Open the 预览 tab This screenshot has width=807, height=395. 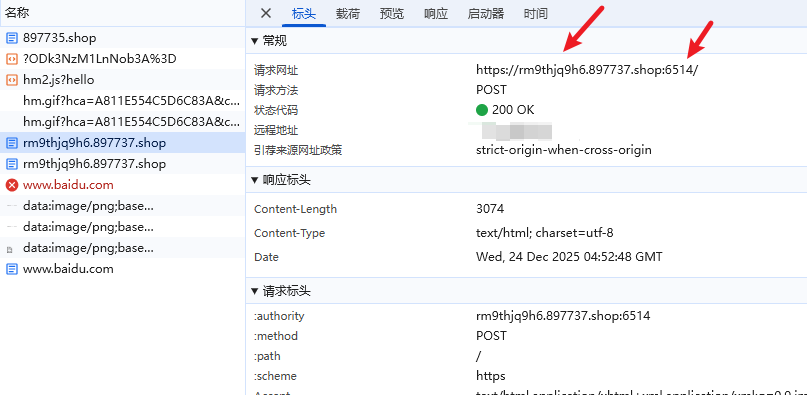pyautogui.click(x=392, y=14)
